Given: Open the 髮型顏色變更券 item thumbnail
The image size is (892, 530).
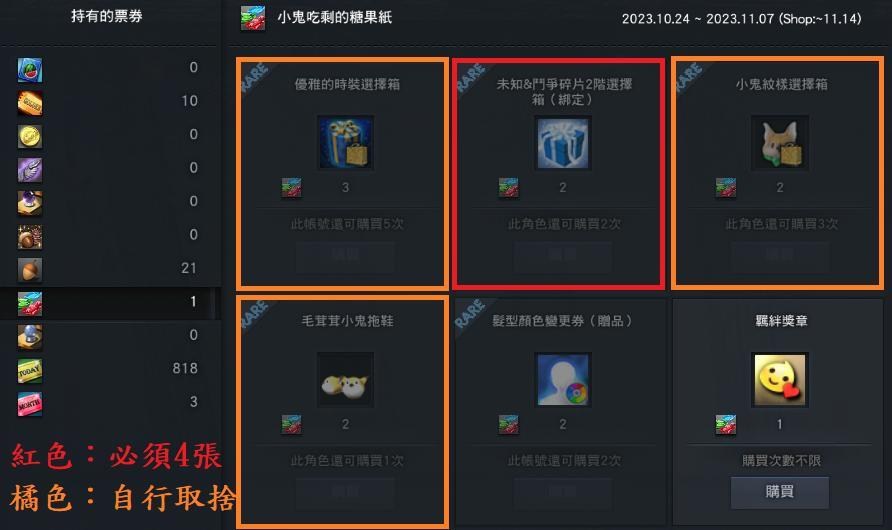Looking at the screenshot, I should click(x=563, y=379).
